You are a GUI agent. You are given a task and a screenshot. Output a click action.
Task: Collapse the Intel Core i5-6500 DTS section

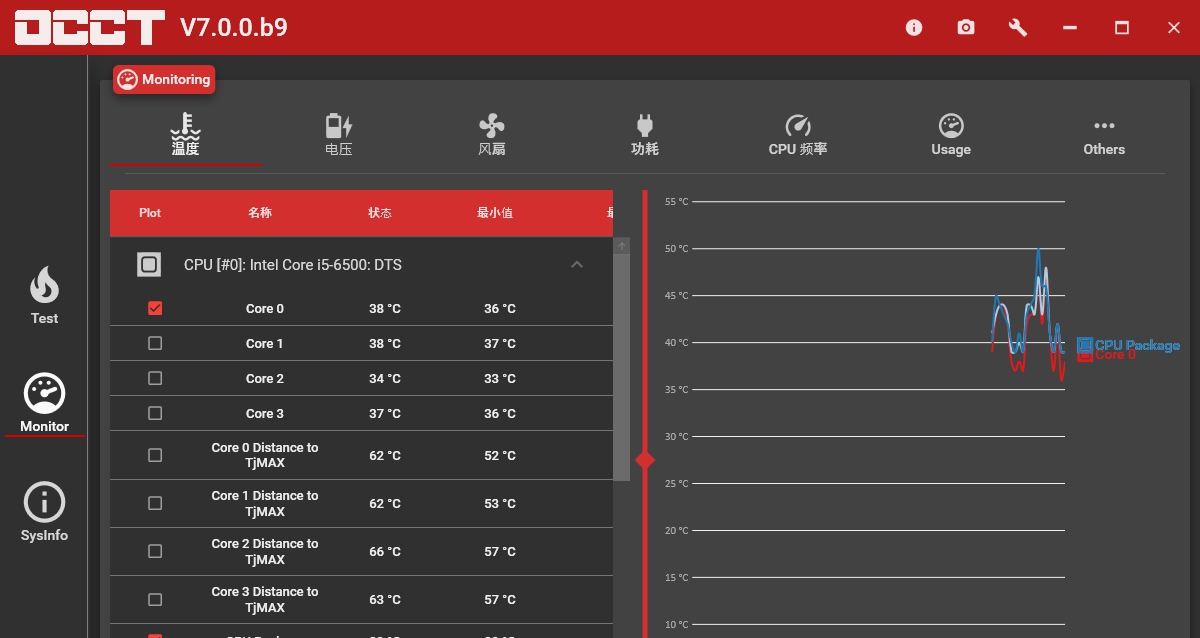[577, 264]
